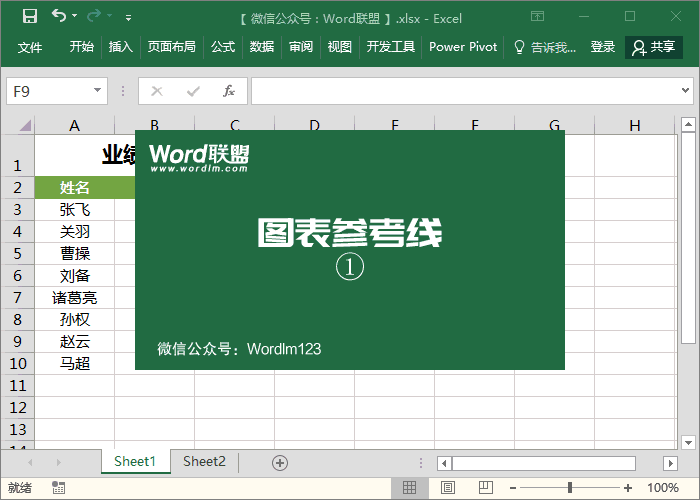The image size is (700, 500).
Task: Switch to Page Layout view icon
Action: [x=448, y=488]
